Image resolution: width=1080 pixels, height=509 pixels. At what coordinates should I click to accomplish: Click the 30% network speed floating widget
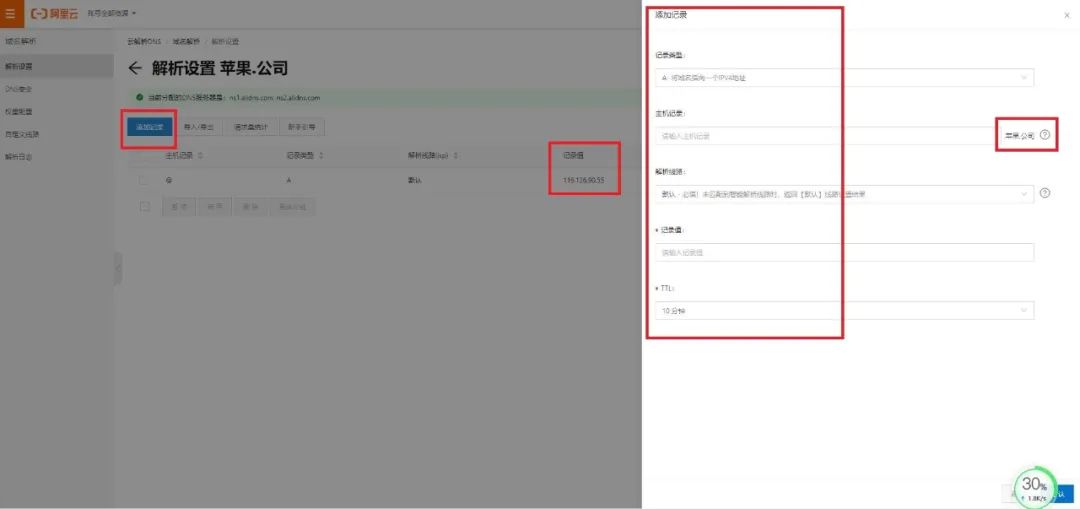(1034, 486)
